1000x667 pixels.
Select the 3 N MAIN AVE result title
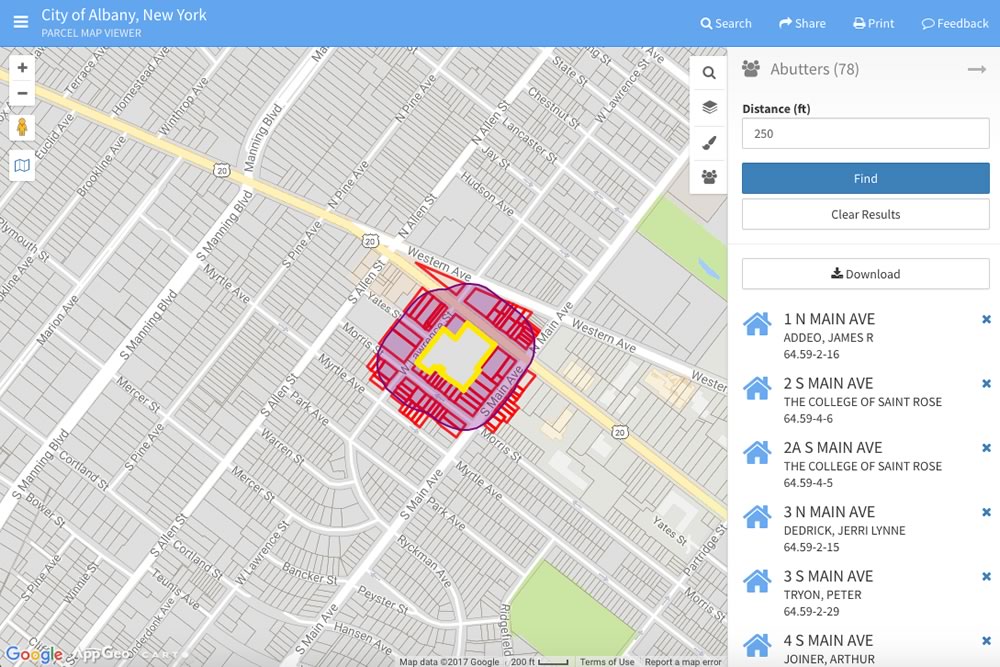click(829, 513)
